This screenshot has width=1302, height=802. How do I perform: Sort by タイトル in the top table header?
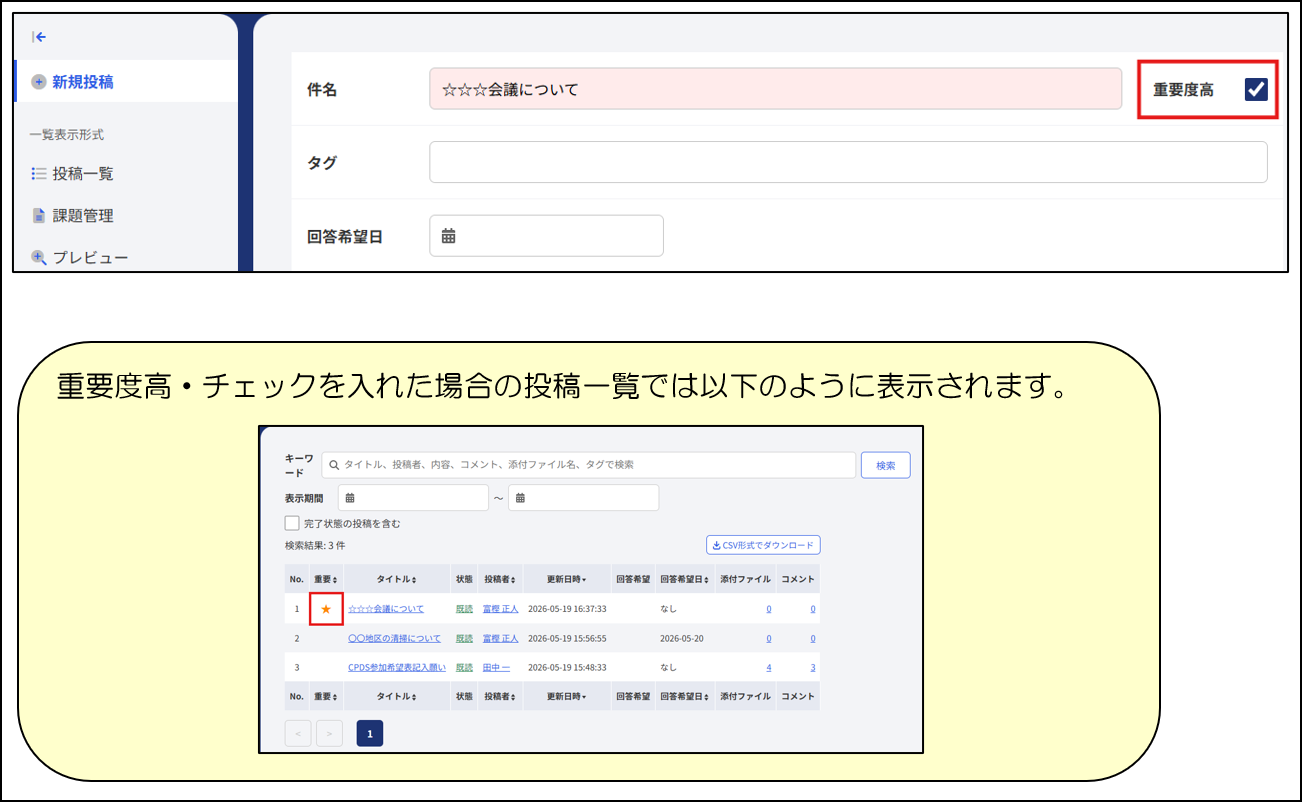396,579
